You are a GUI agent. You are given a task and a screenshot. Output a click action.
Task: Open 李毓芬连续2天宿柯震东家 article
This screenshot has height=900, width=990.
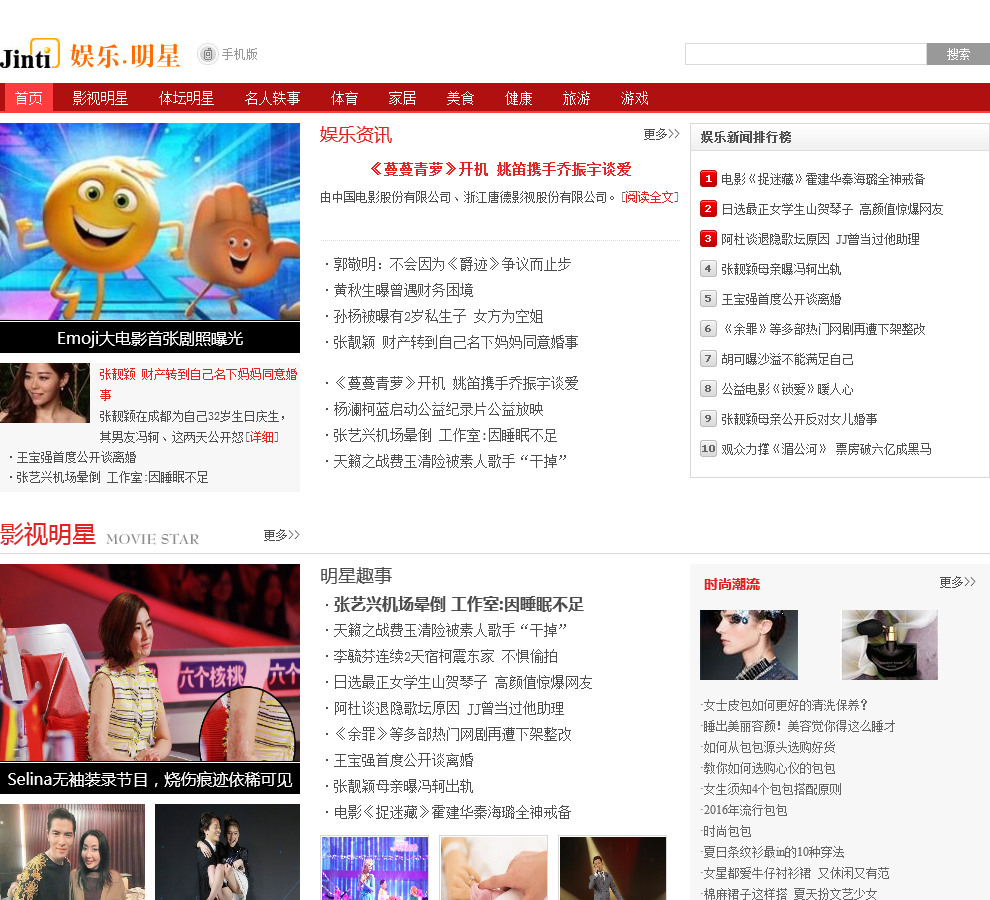point(445,656)
